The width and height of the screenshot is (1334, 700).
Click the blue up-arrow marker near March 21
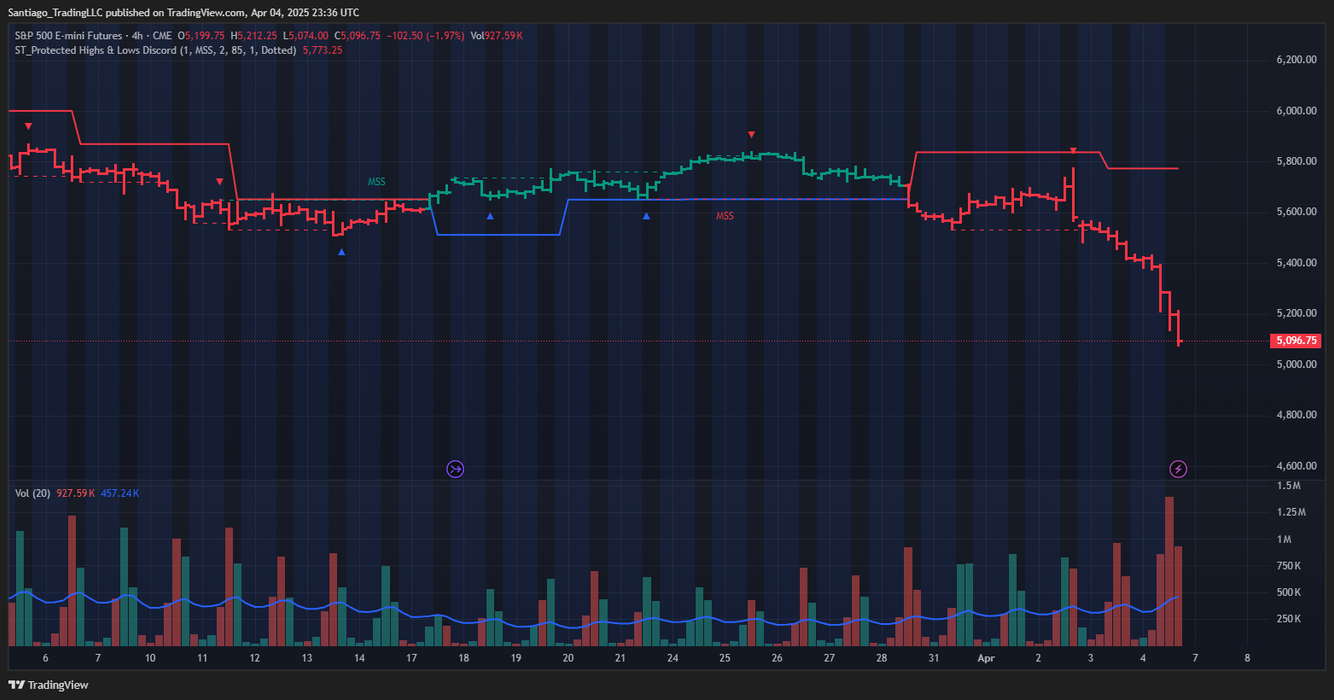pos(647,214)
